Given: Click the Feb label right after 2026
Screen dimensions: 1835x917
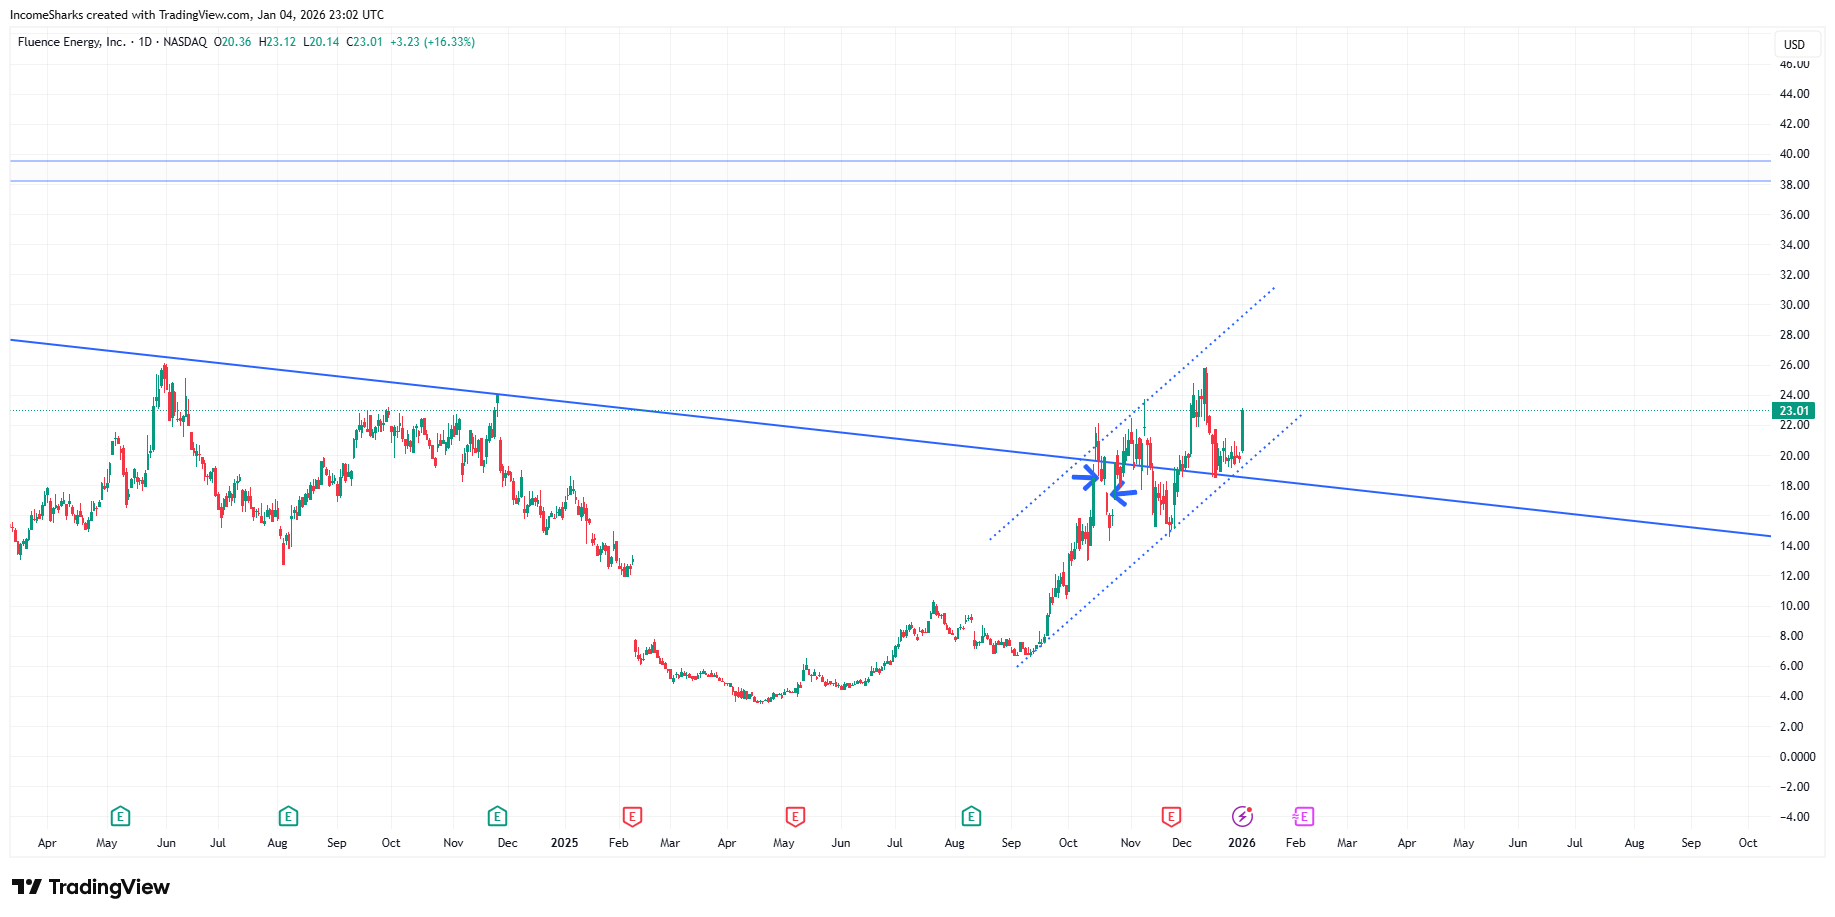Looking at the screenshot, I should click(1296, 843).
